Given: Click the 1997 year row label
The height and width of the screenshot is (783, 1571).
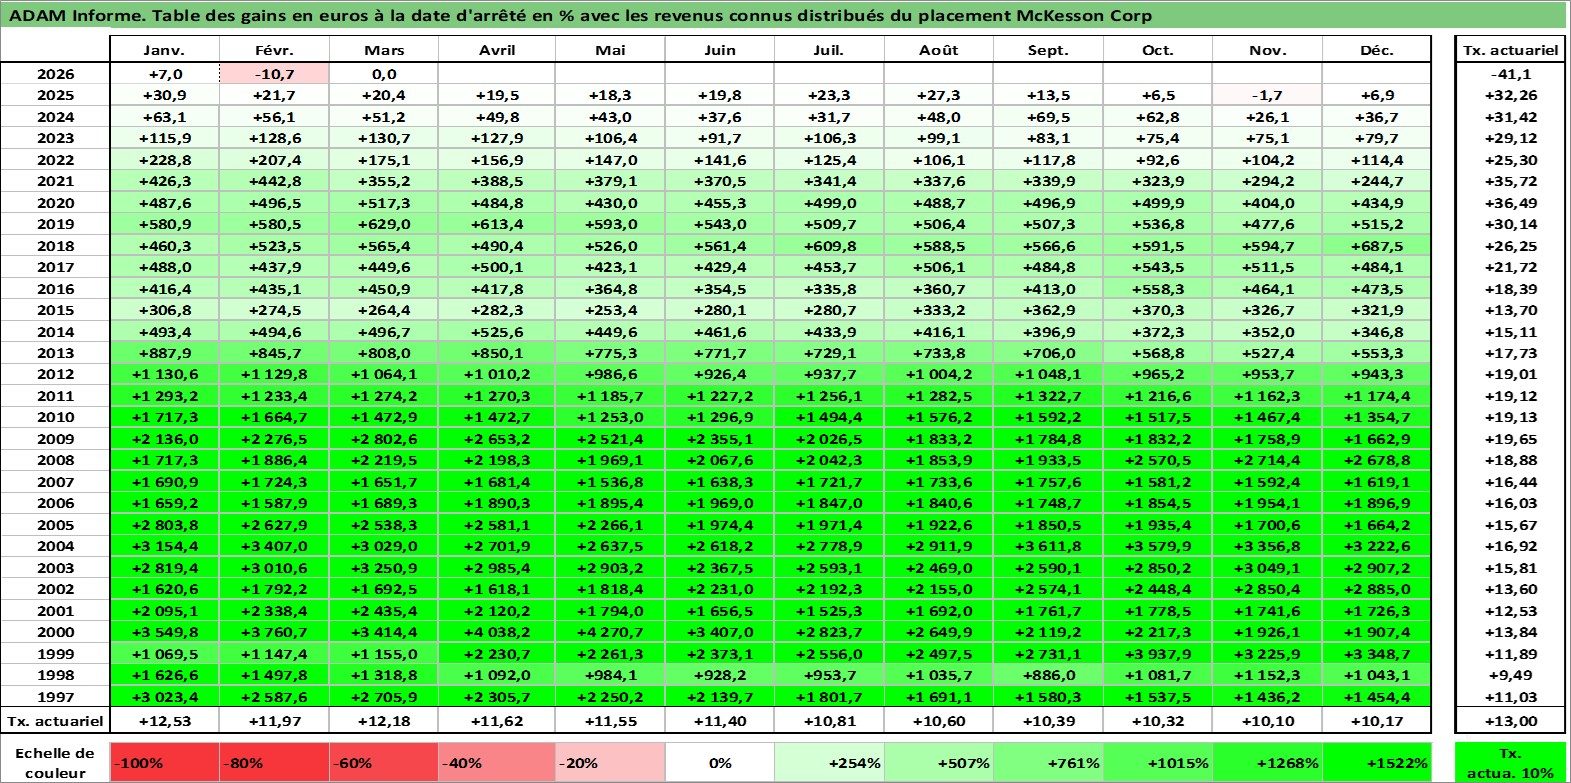Looking at the screenshot, I should [55, 697].
